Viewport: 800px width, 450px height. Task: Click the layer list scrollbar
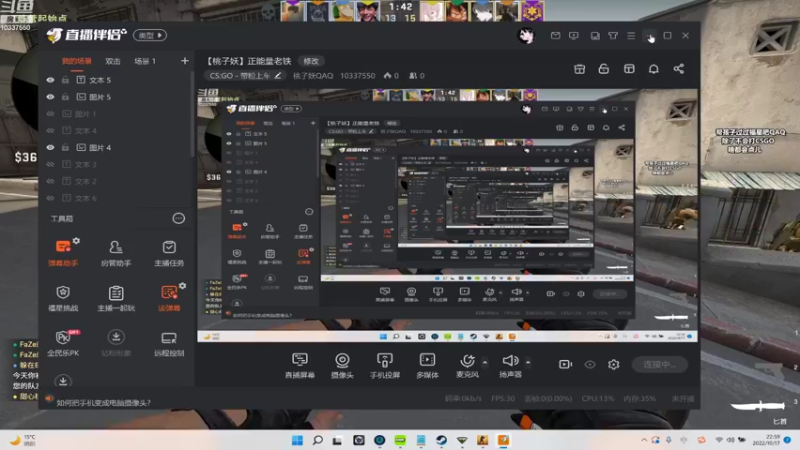point(192,115)
